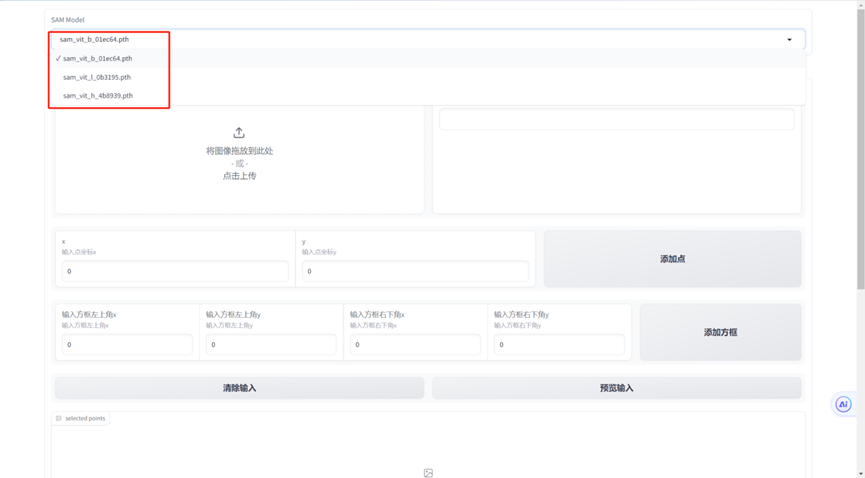Focus the 输入方框左上角y field
The width and height of the screenshot is (865, 478).
click(271, 344)
